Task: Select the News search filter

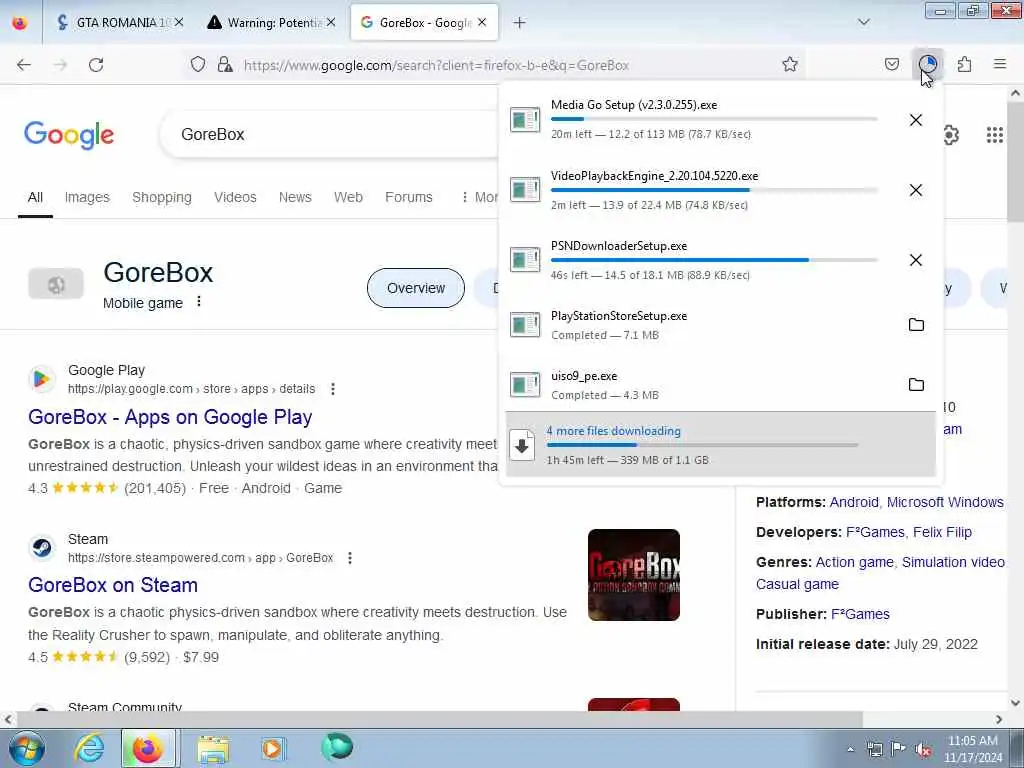Action: tap(295, 197)
